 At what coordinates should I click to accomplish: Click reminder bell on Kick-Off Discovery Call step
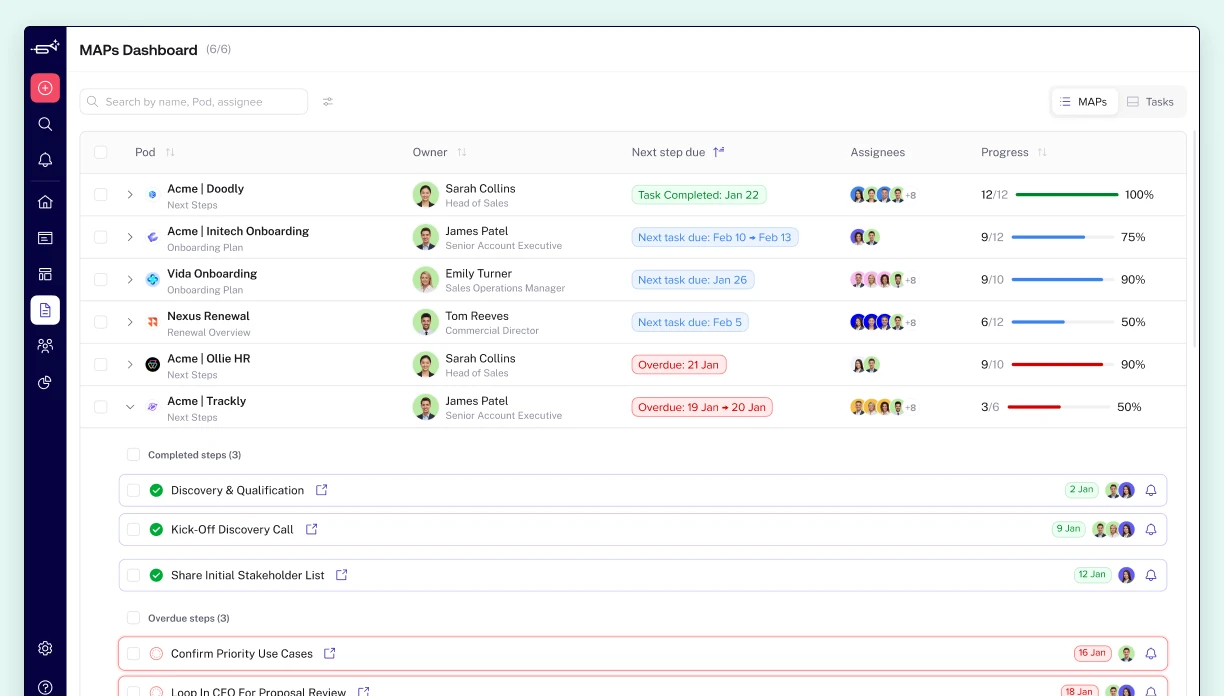click(x=1151, y=529)
